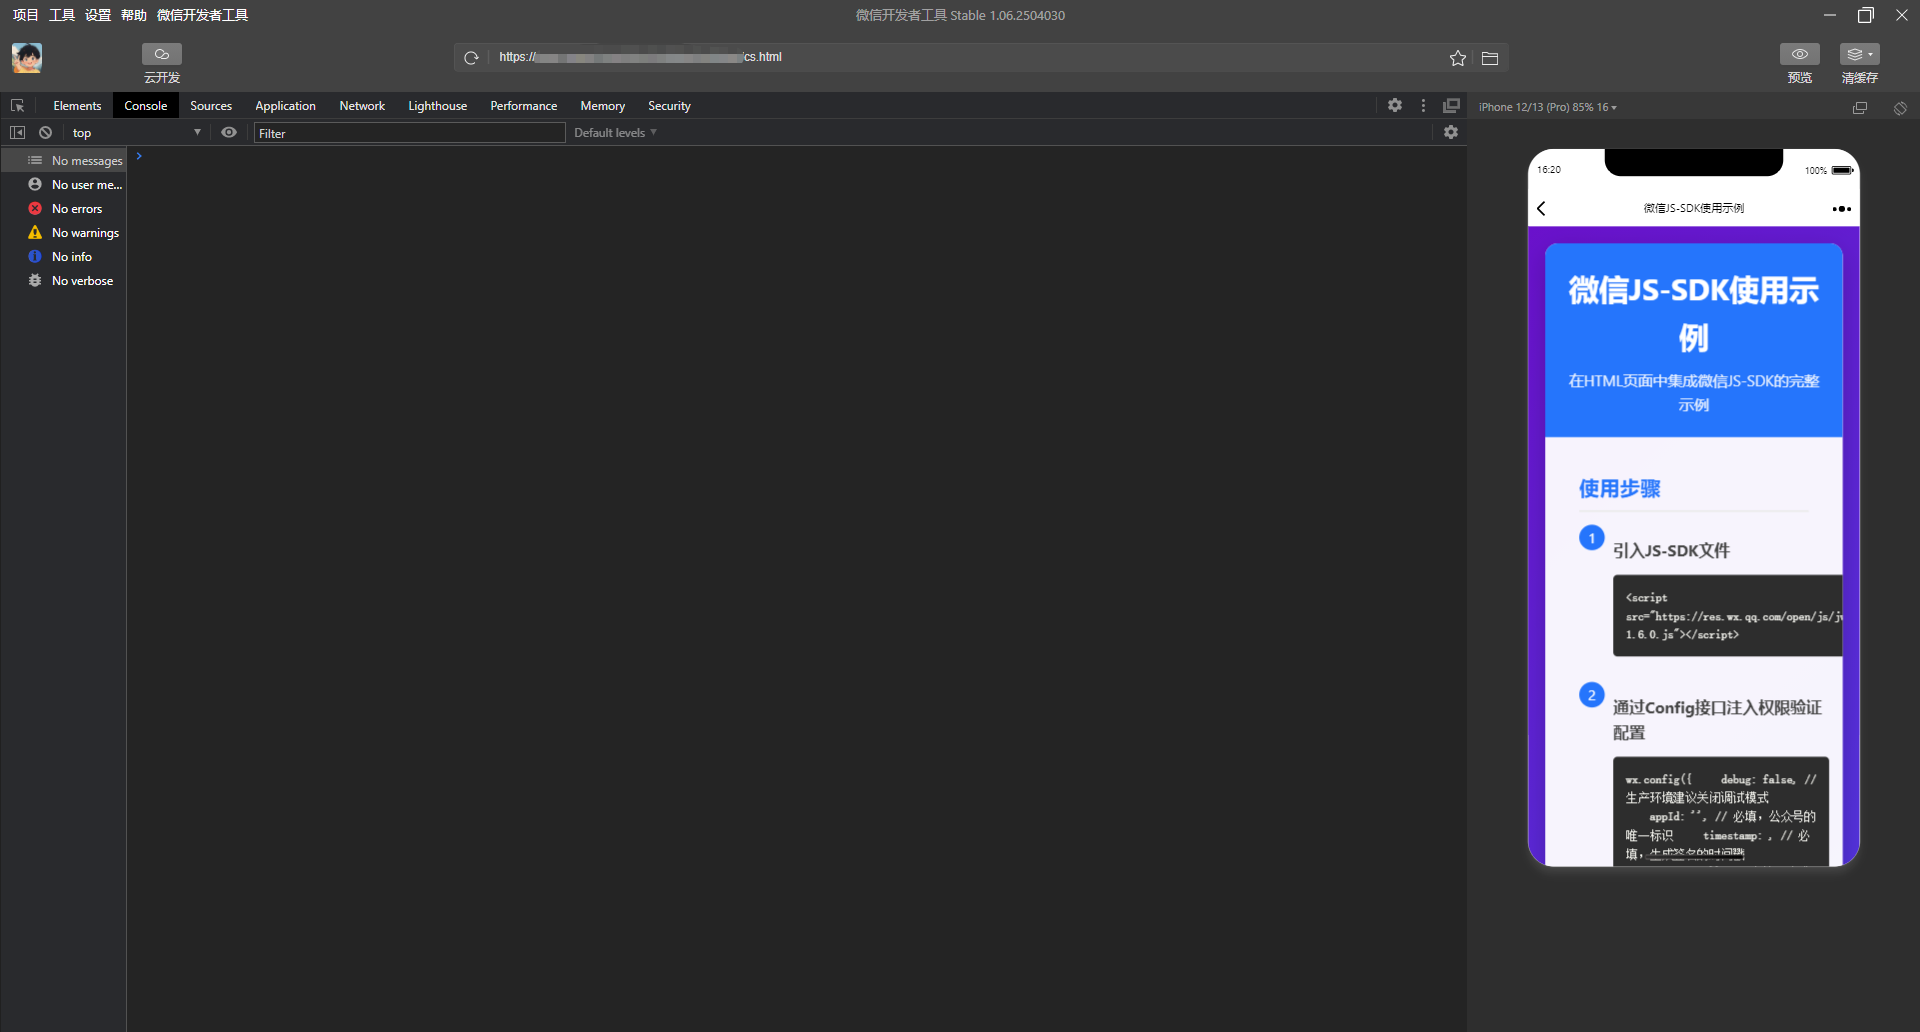Switch to the Lighthouse tab
The image size is (1920, 1032).
(438, 106)
